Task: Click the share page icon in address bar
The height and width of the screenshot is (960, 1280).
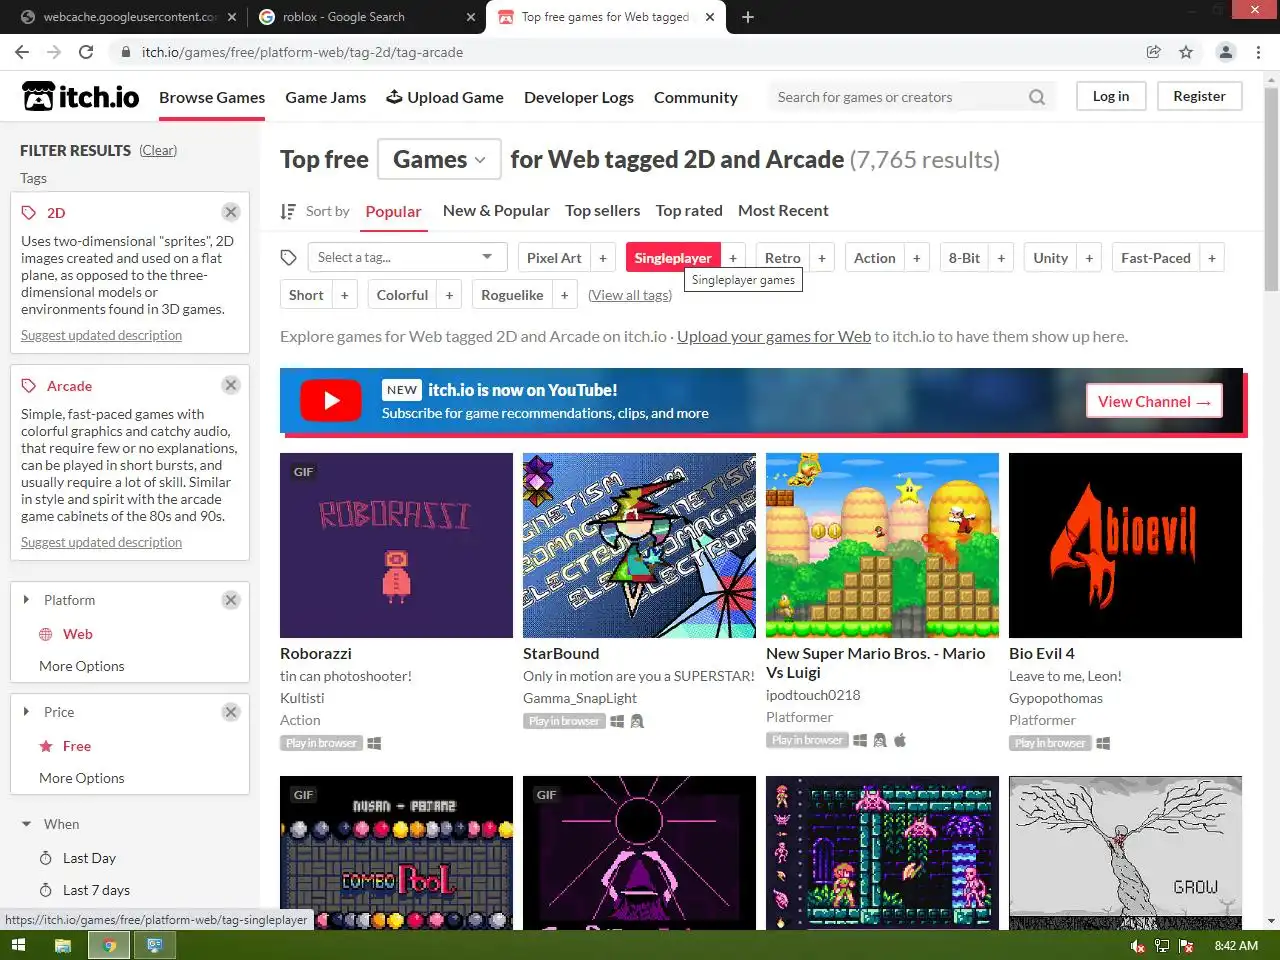Action: click(1153, 52)
